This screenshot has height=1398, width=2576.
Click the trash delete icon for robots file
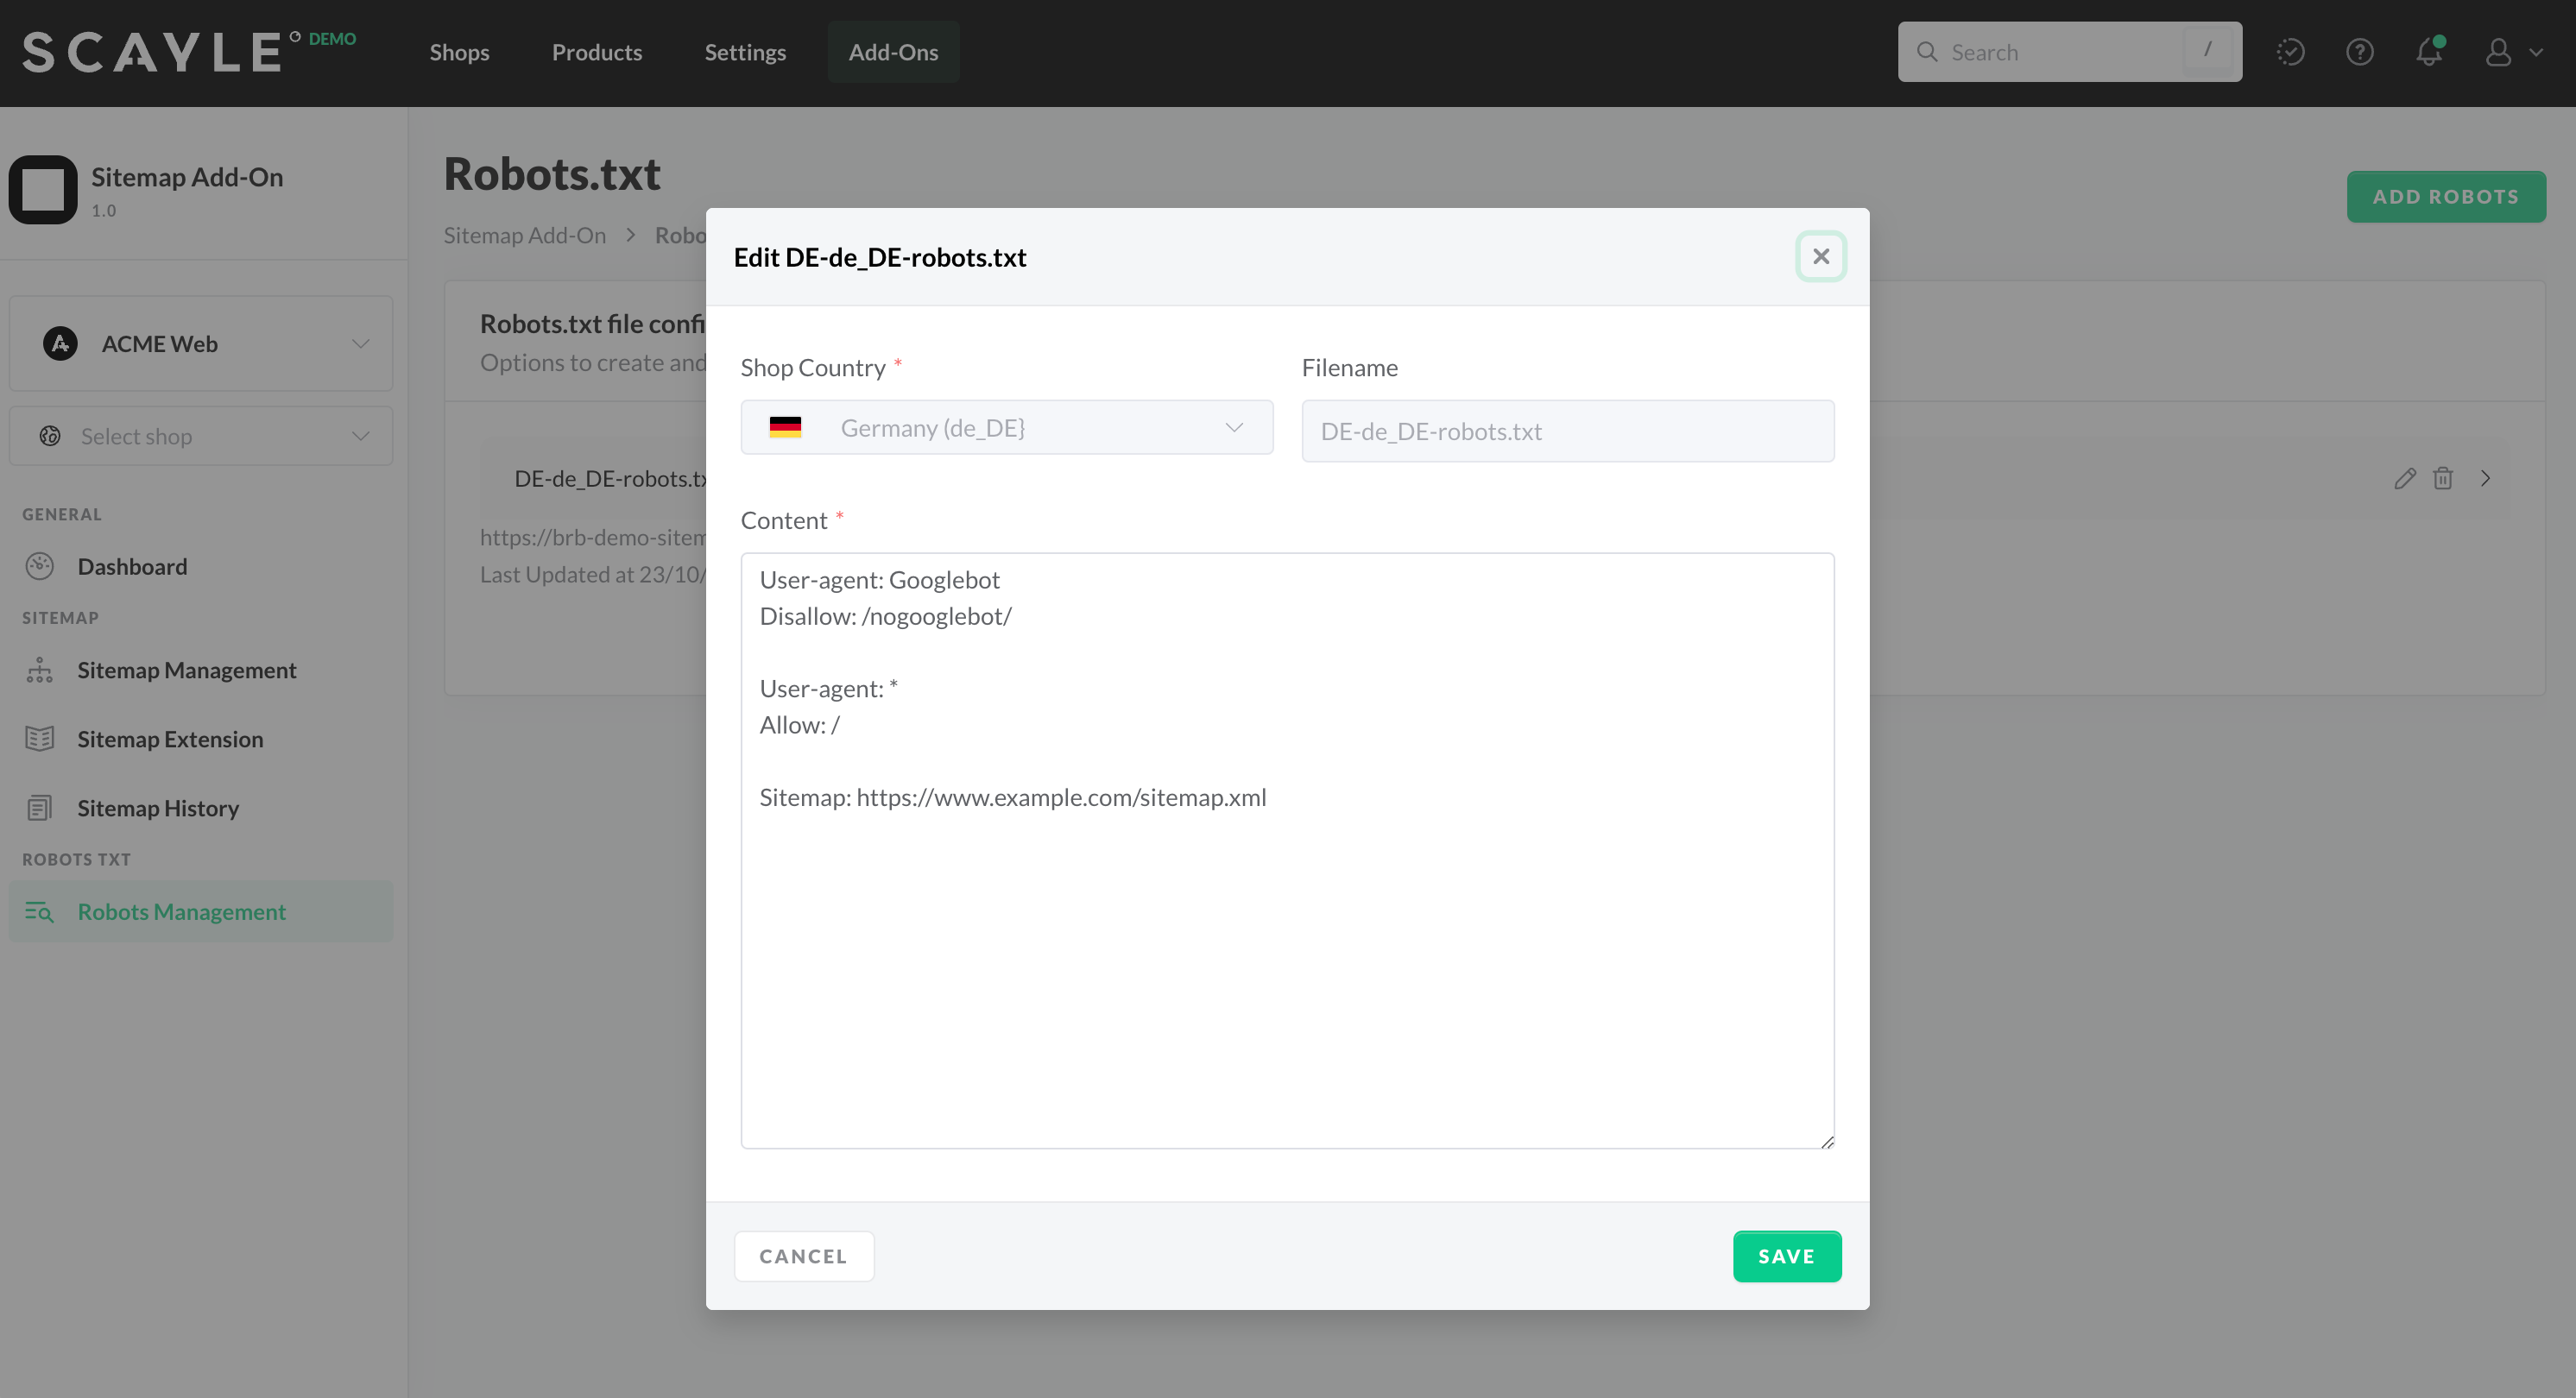2443,479
